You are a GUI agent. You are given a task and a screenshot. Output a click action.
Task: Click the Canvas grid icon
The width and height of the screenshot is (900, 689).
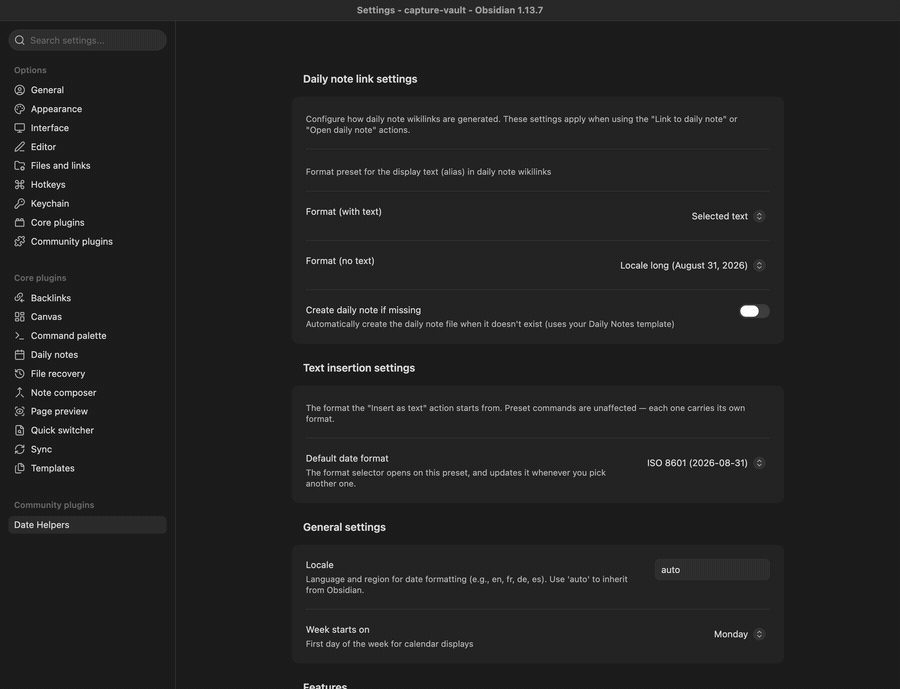[20, 317]
